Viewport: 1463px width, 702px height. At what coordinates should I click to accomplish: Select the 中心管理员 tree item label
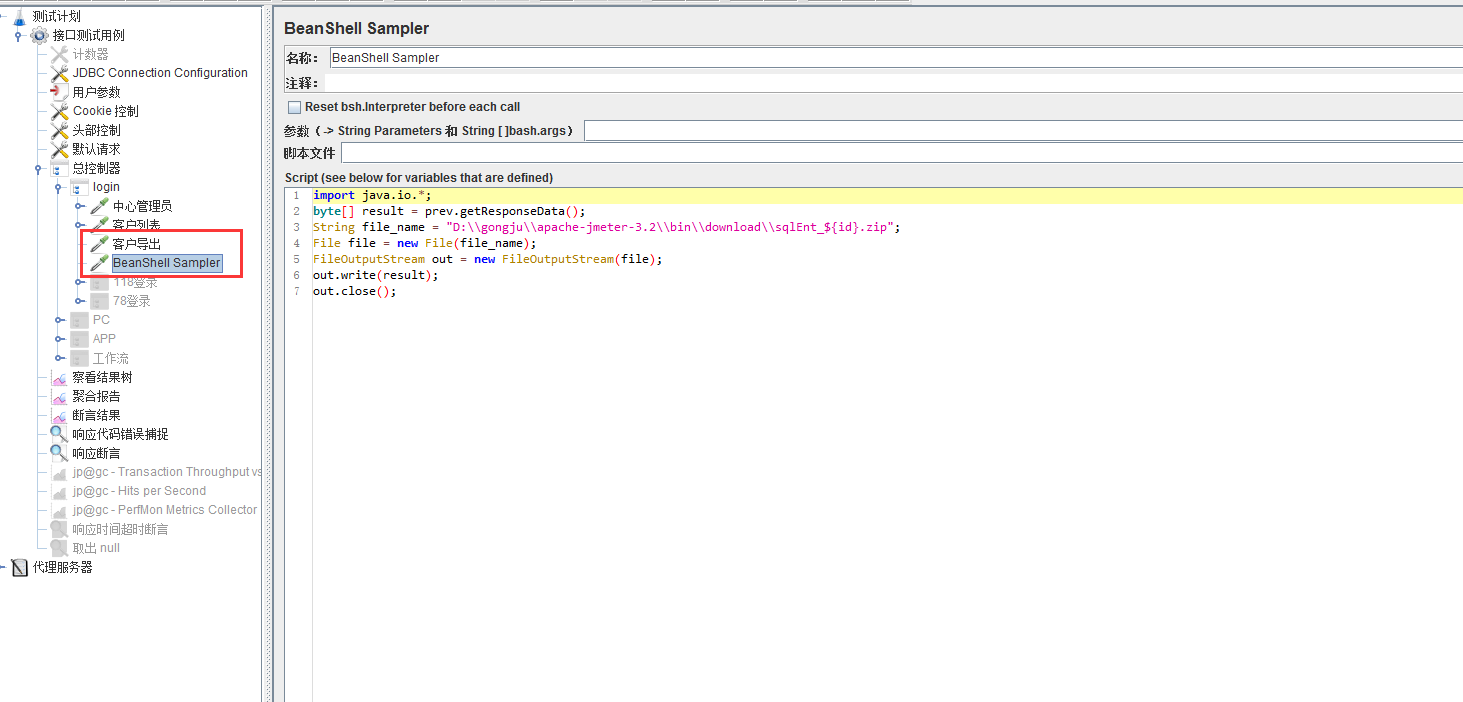142,206
